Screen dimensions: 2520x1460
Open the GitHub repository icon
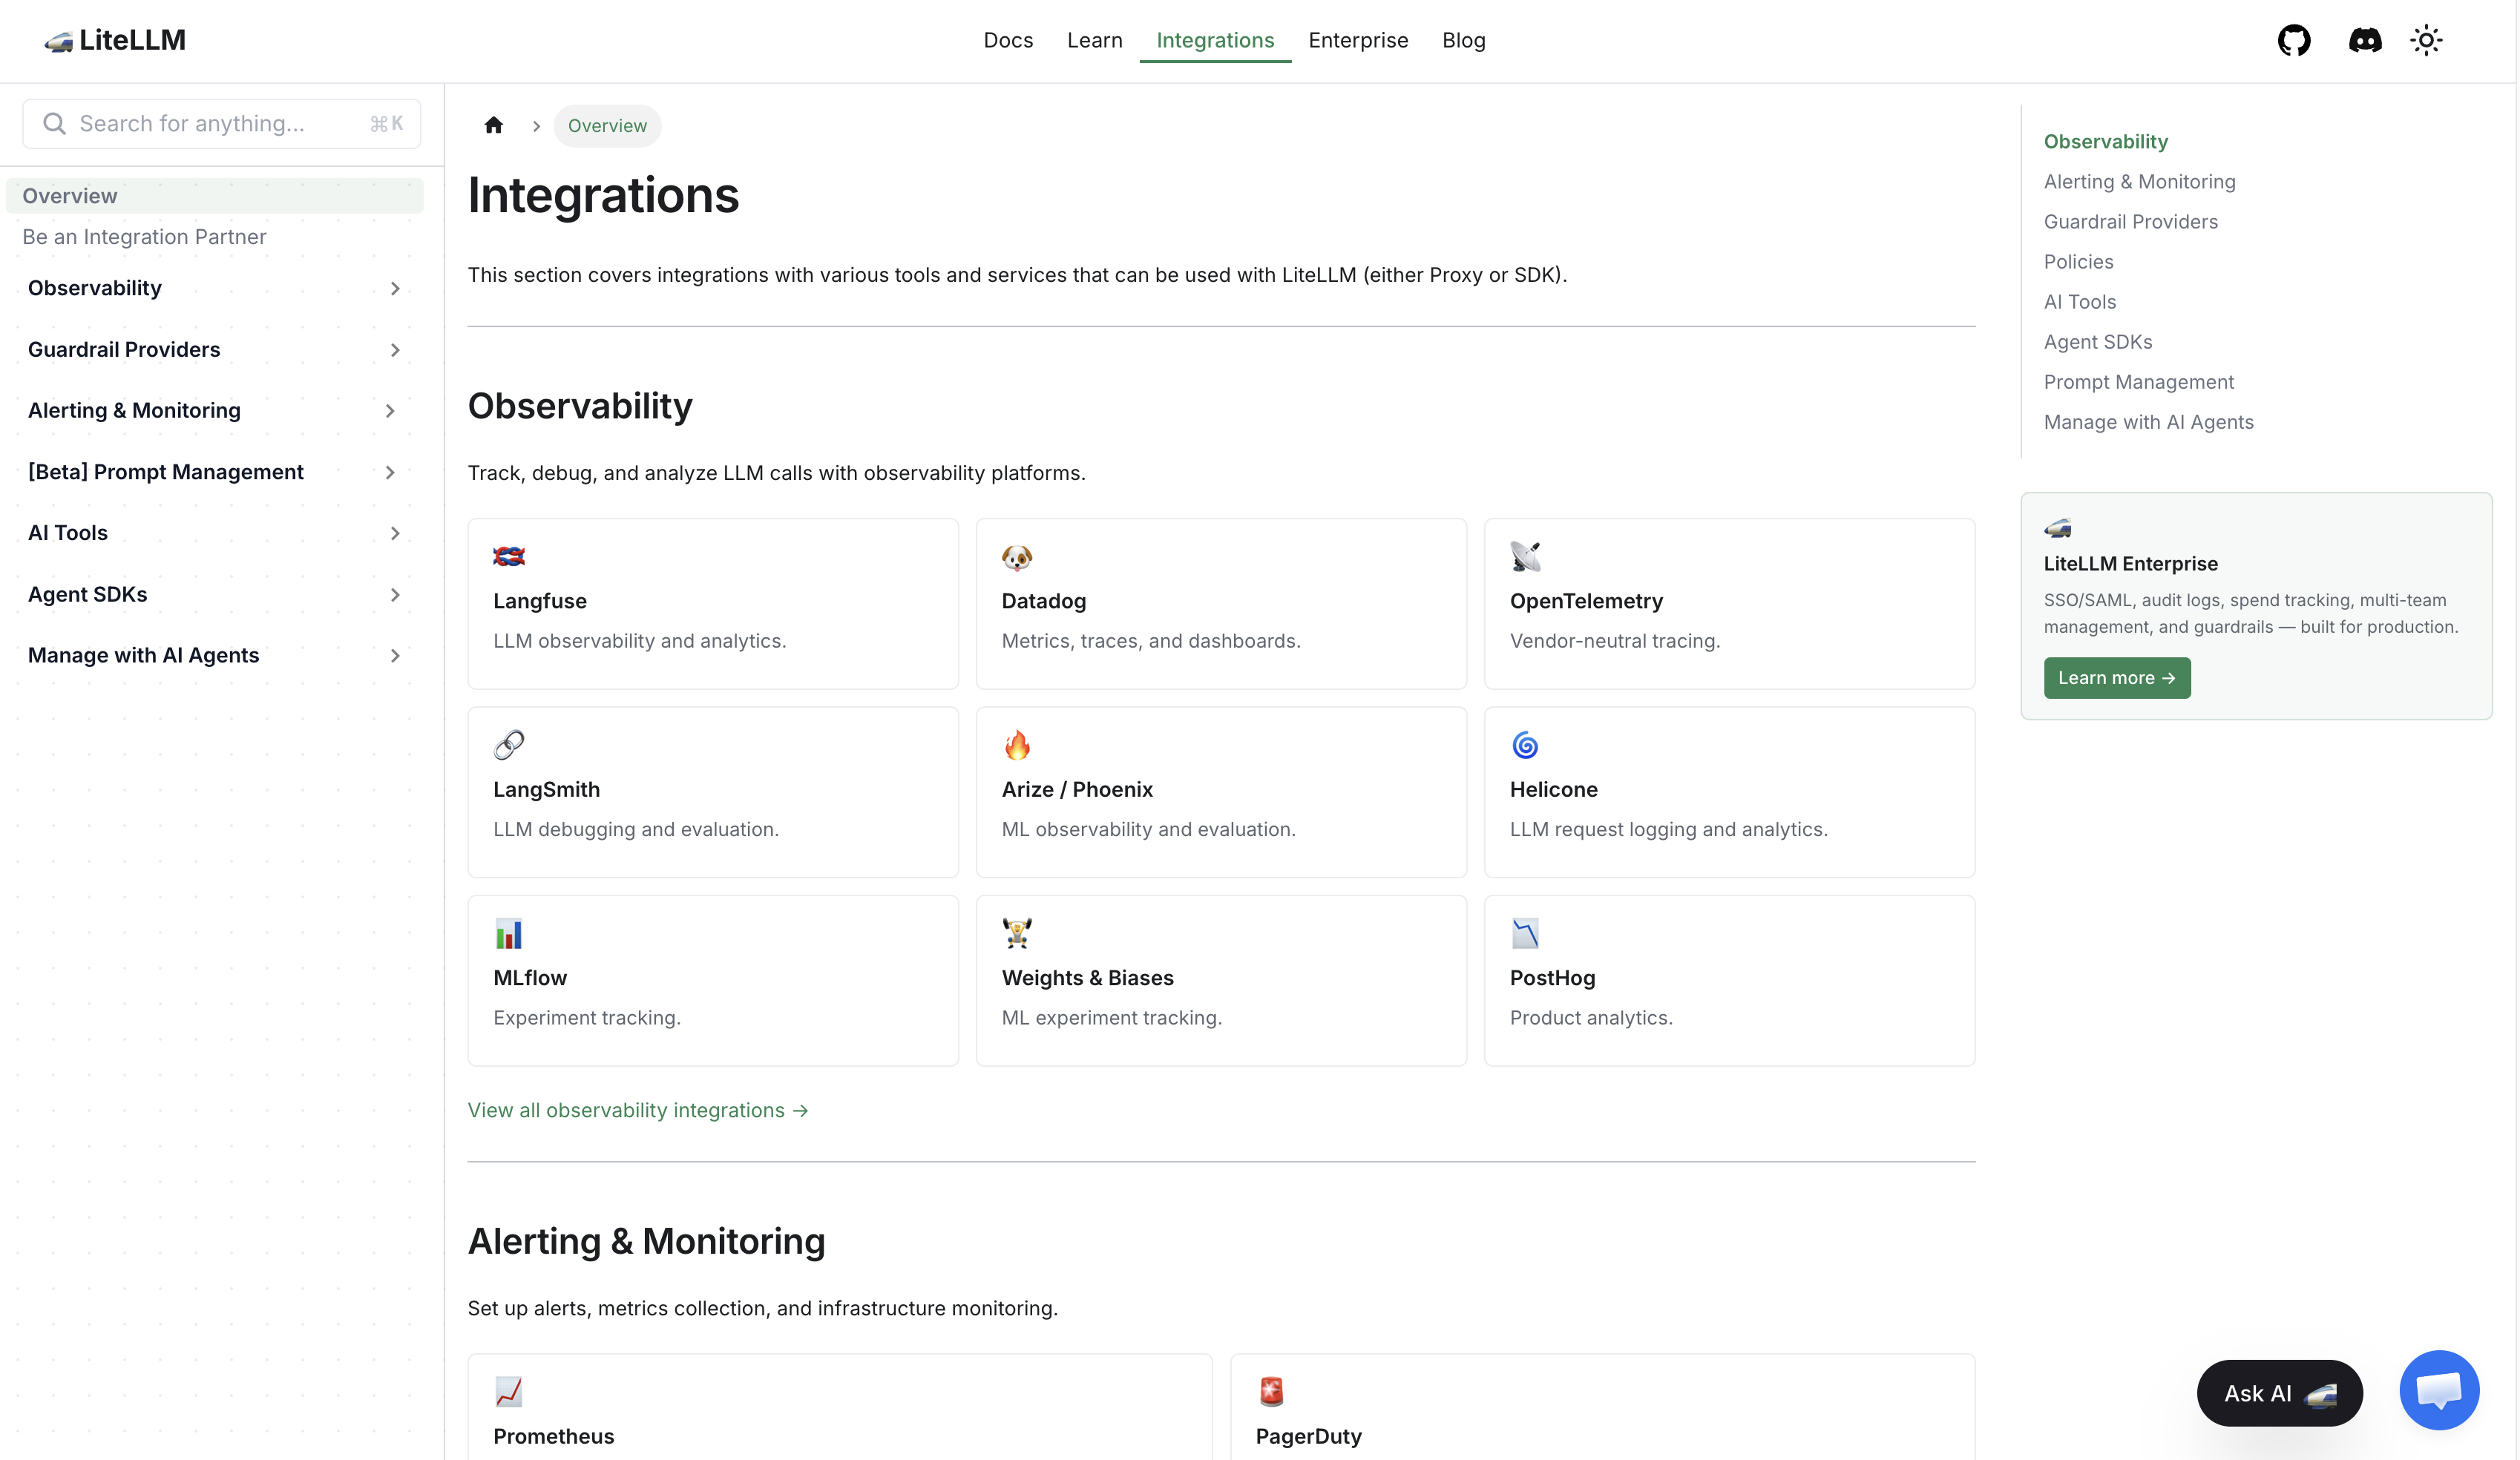coord(2293,40)
